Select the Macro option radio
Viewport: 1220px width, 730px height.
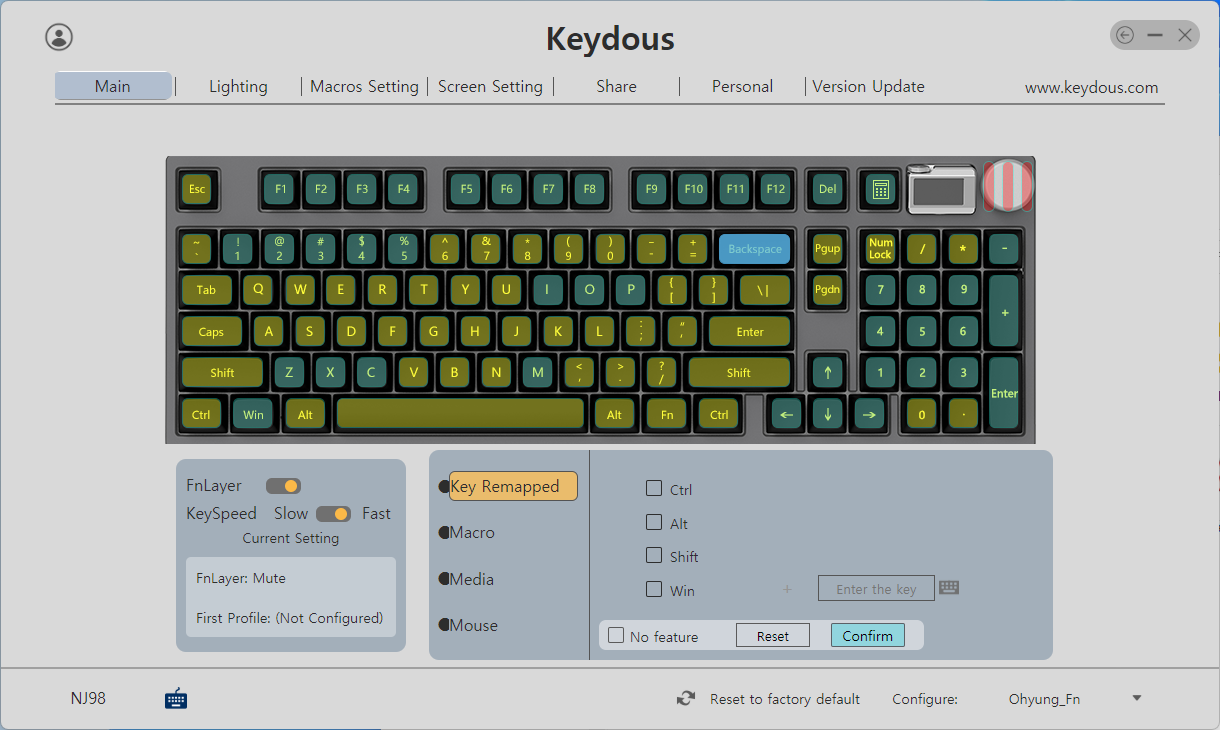coord(444,533)
